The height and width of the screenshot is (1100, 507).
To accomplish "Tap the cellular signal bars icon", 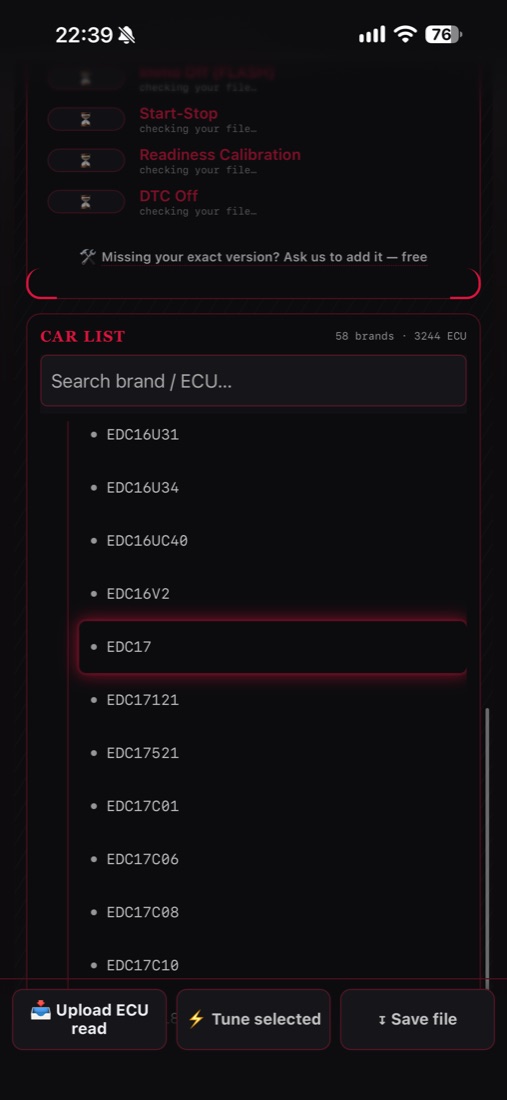I will pyautogui.click(x=372, y=34).
